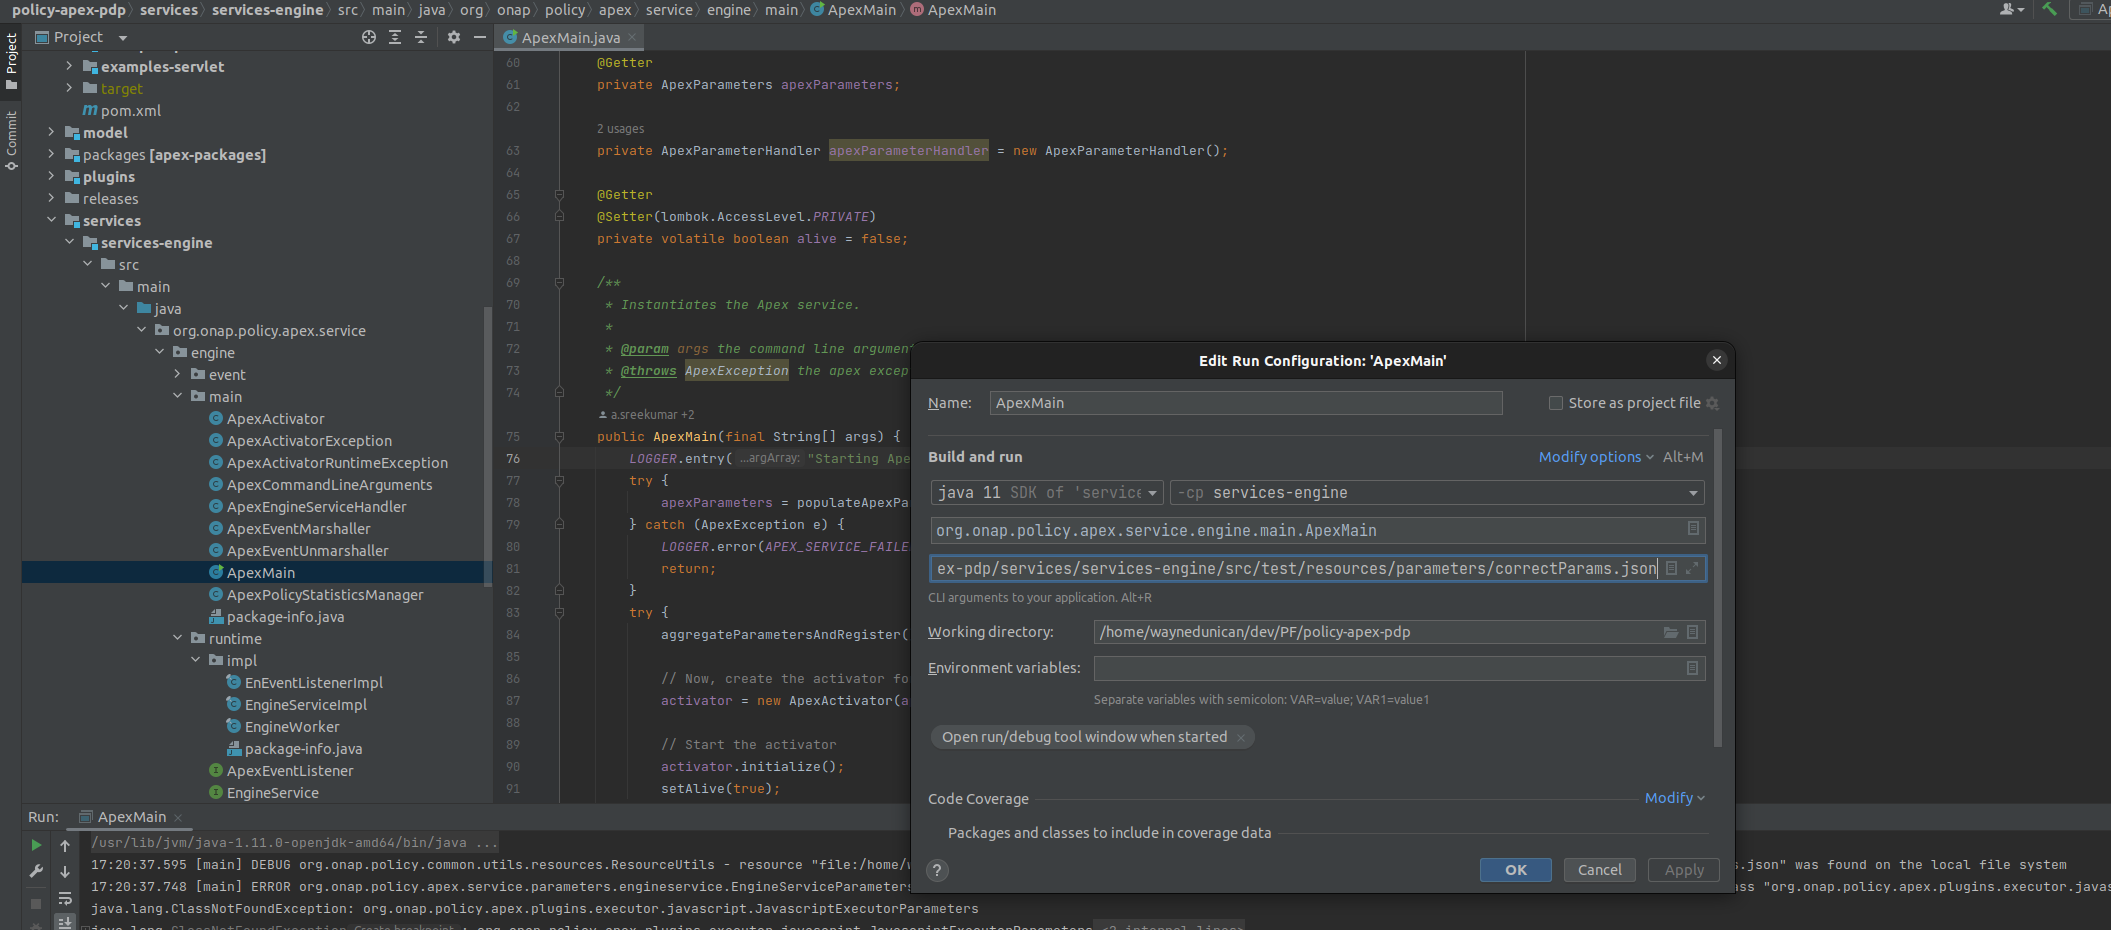The height and width of the screenshot is (930, 2111).
Task: Click the build hammer icon
Action: [2050, 9]
